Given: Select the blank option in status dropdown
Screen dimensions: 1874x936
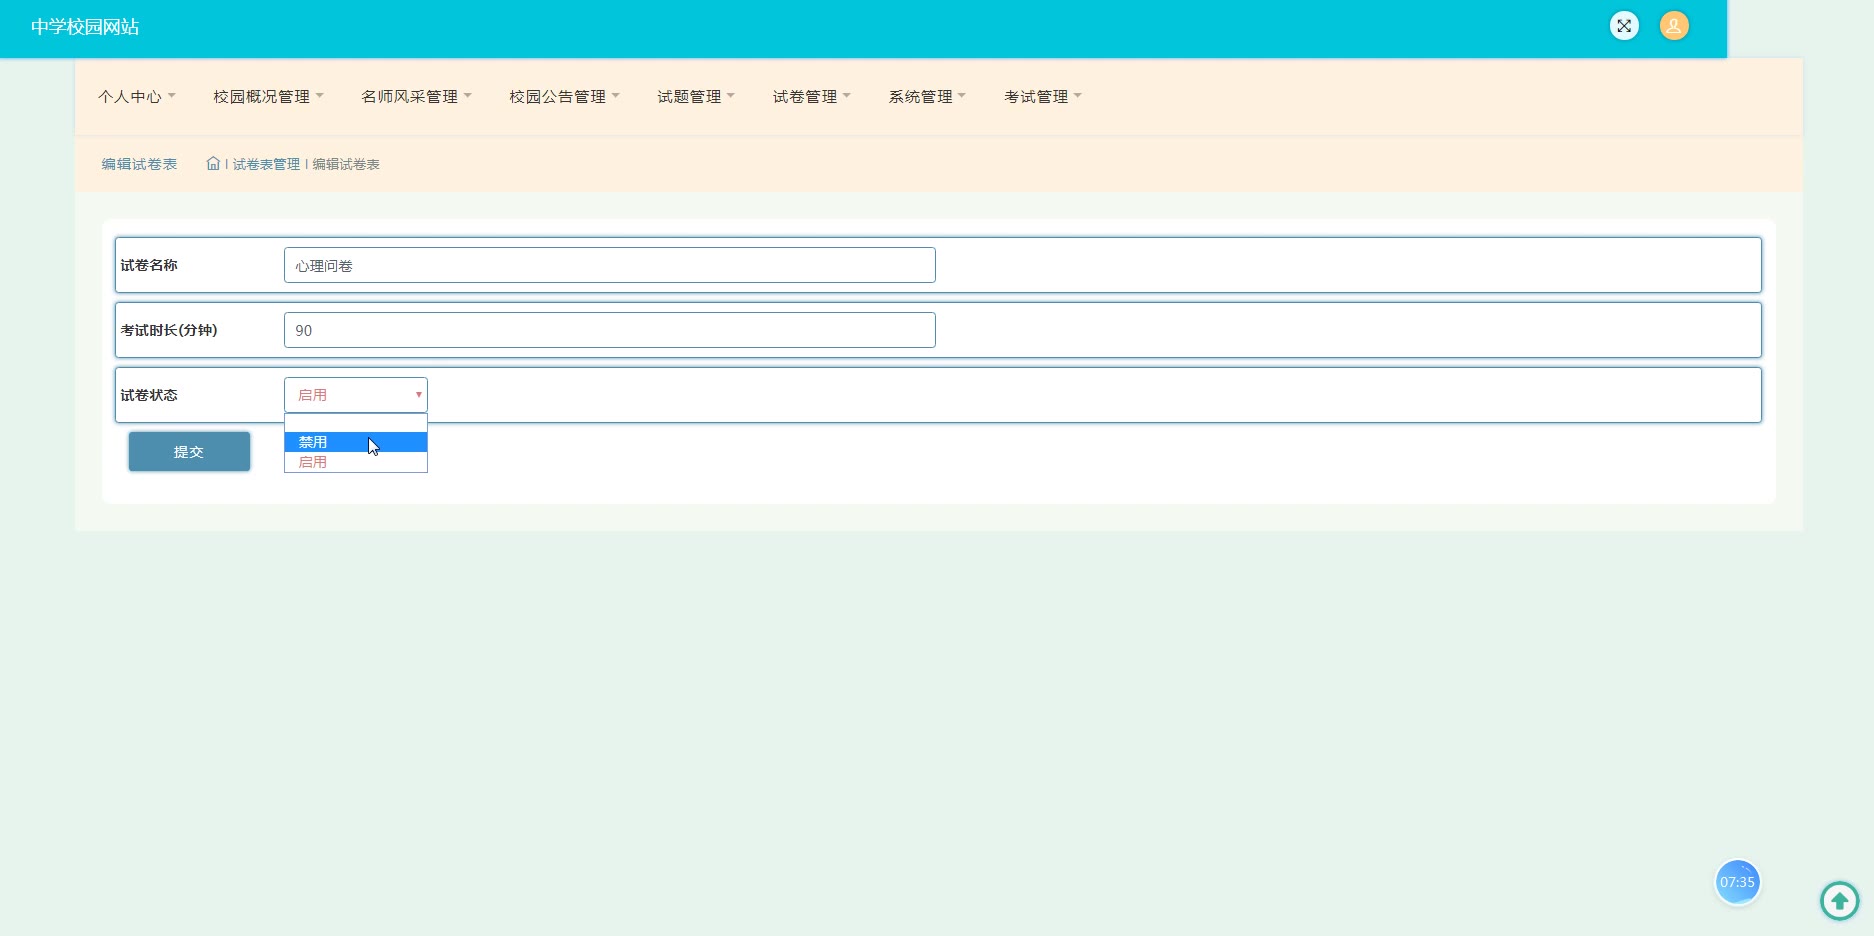Looking at the screenshot, I should (x=356, y=423).
